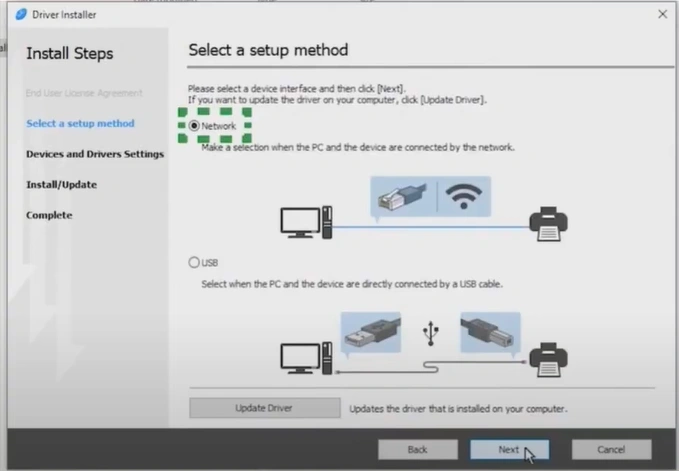Select the 'Select a setup method' step
Screen dimensions: 679x471
coord(80,123)
